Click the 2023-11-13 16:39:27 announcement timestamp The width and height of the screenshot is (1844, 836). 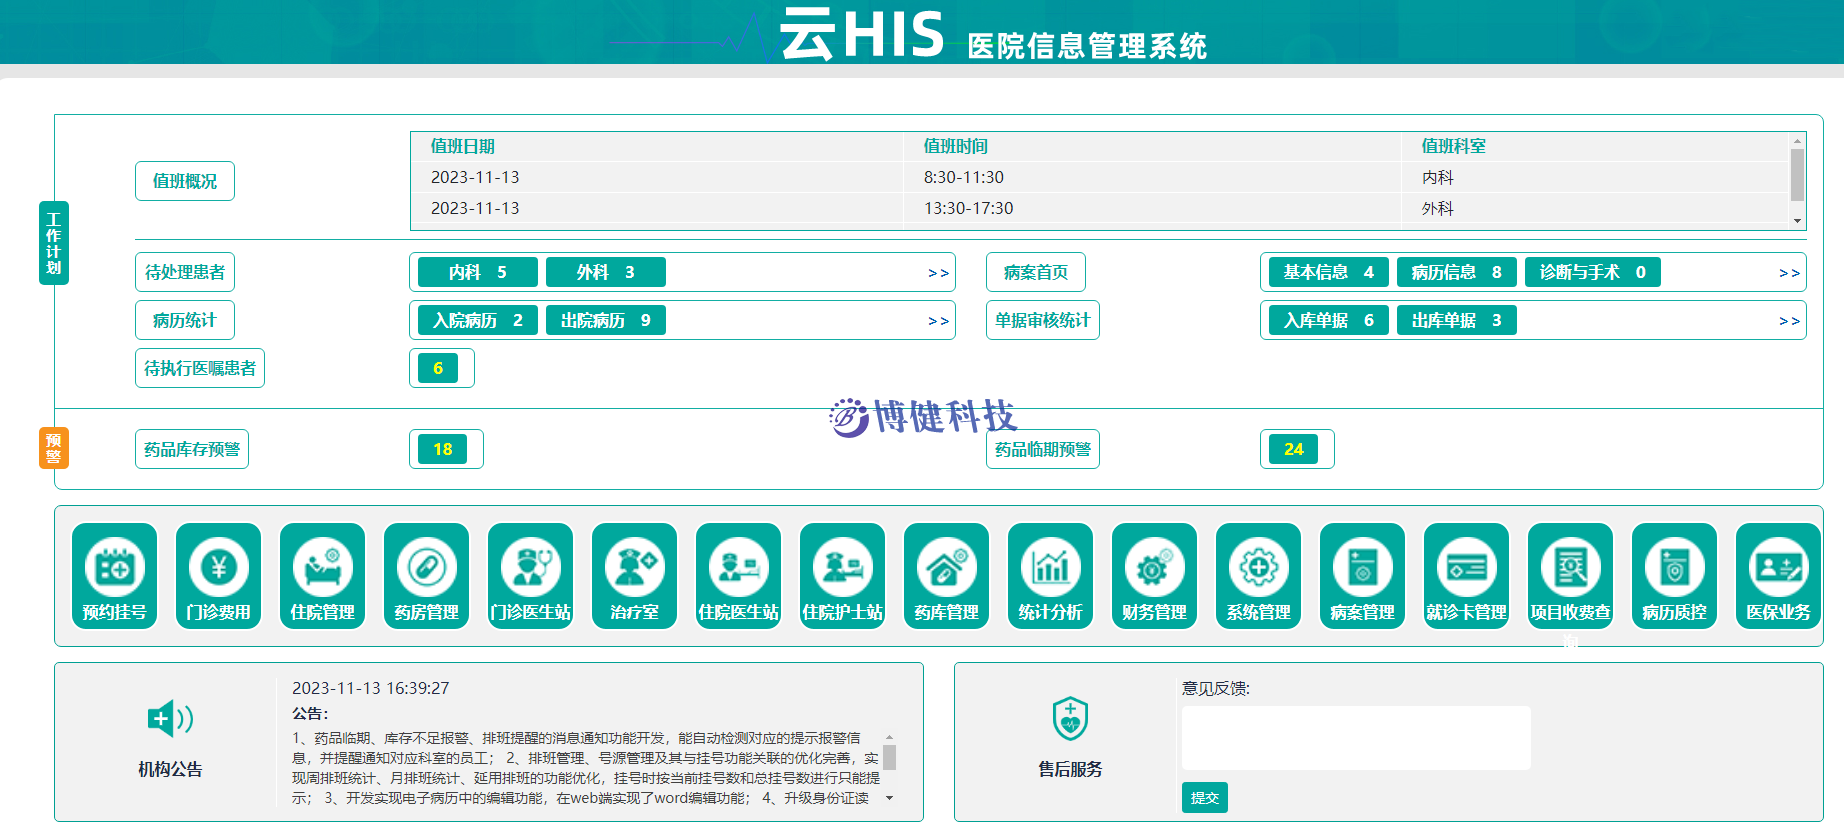point(371,688)
